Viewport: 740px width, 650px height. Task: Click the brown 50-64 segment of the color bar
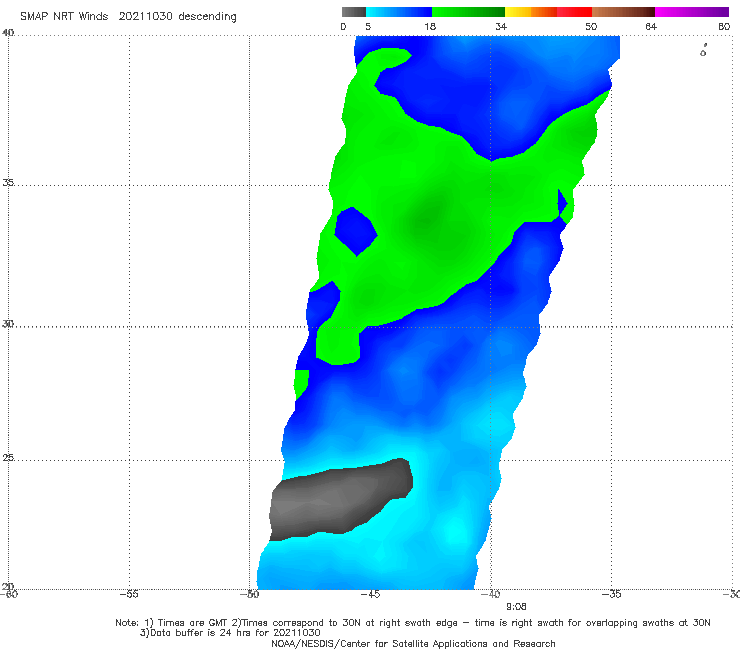623,12
